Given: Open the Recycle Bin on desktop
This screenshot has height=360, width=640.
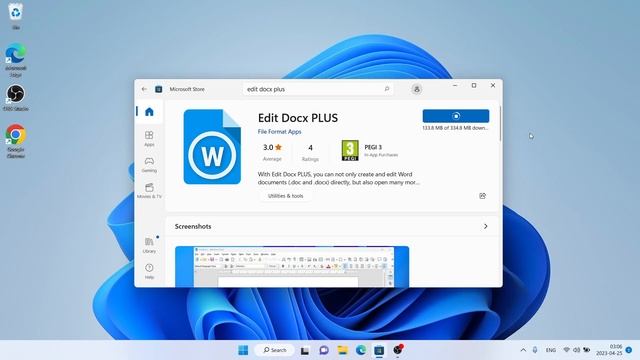Looking at the screenshot, I should click(x=16, y=15).
